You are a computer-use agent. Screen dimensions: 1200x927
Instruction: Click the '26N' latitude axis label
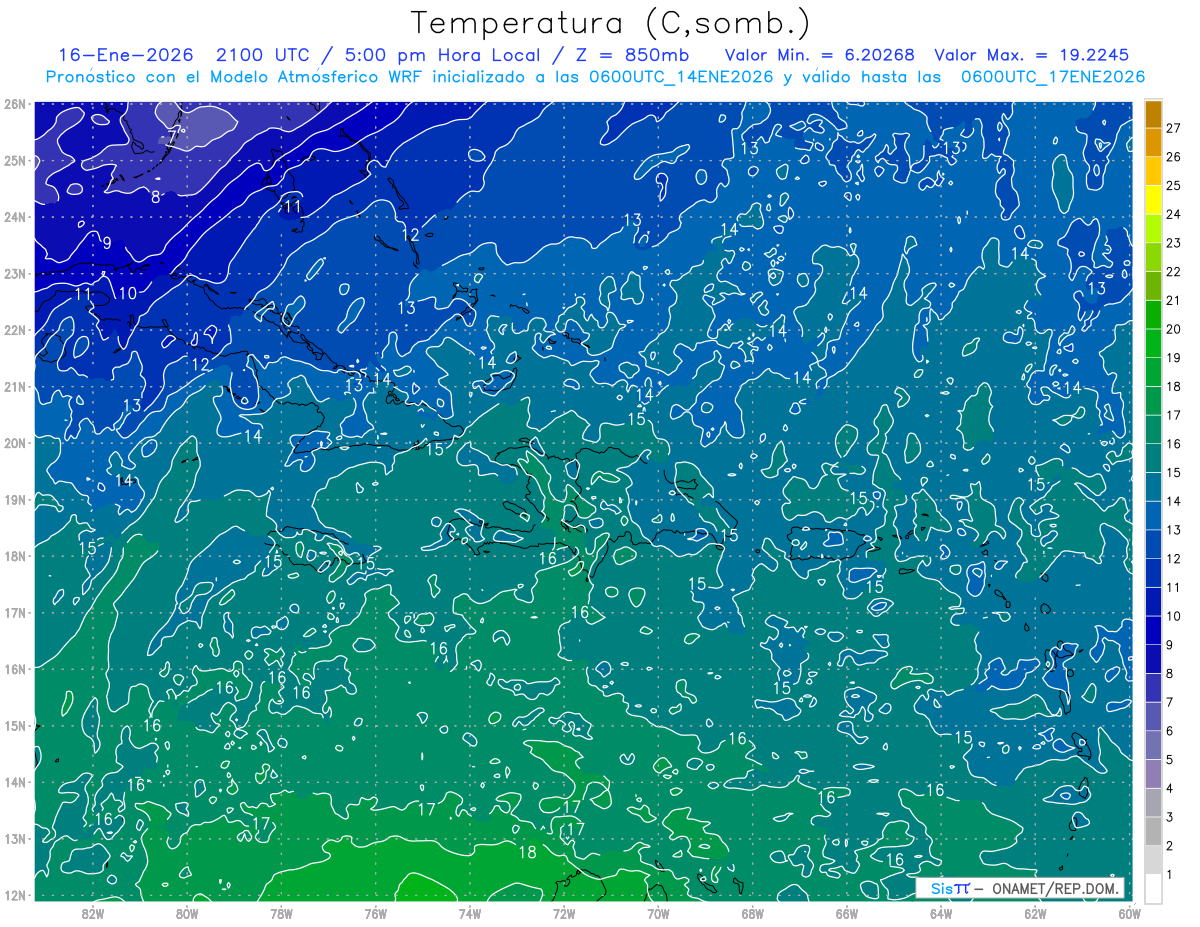(x=14, y=104)
